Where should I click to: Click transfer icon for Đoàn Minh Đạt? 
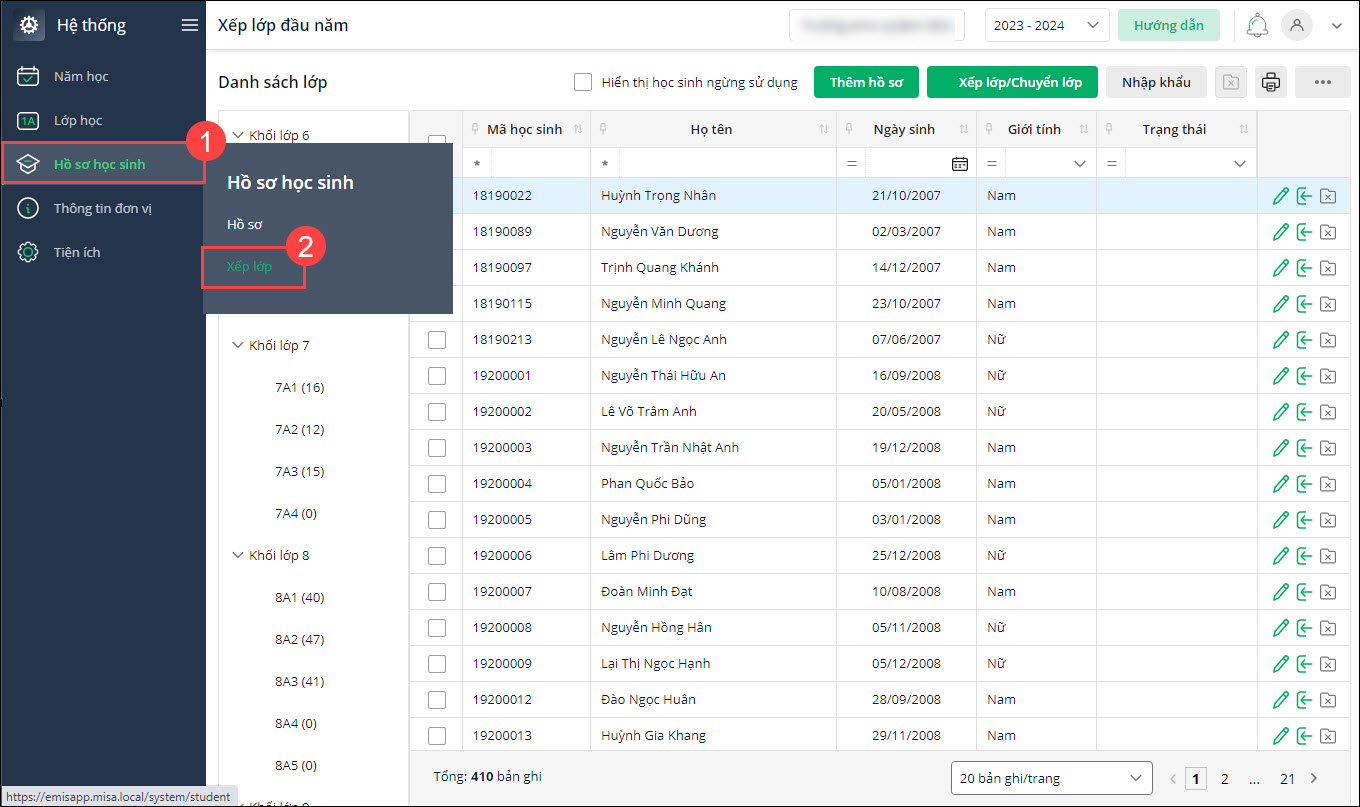[1304, 592]
